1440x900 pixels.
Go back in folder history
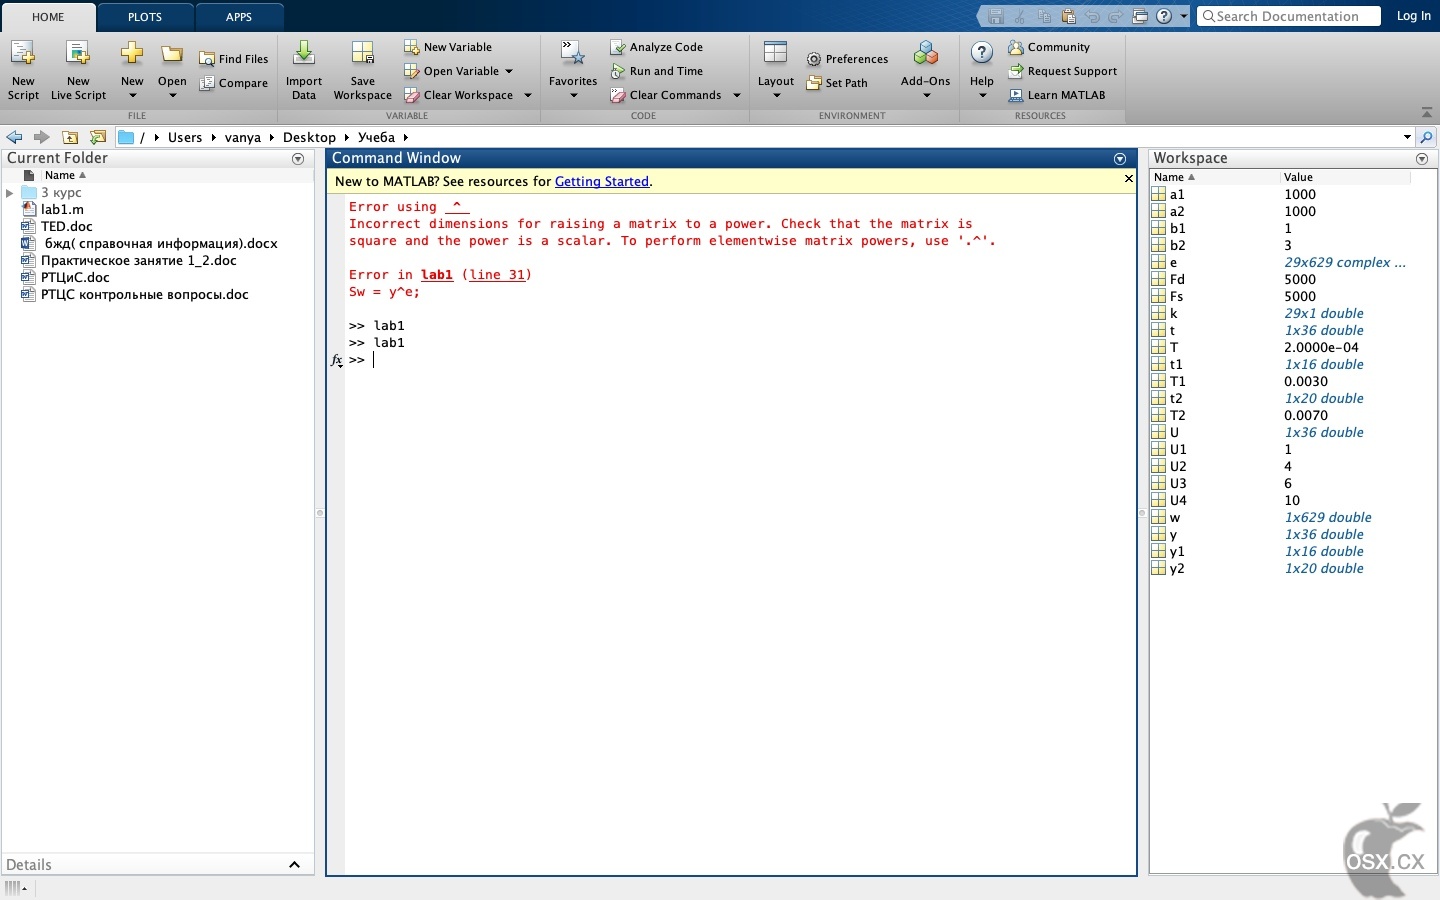[14, 137]
